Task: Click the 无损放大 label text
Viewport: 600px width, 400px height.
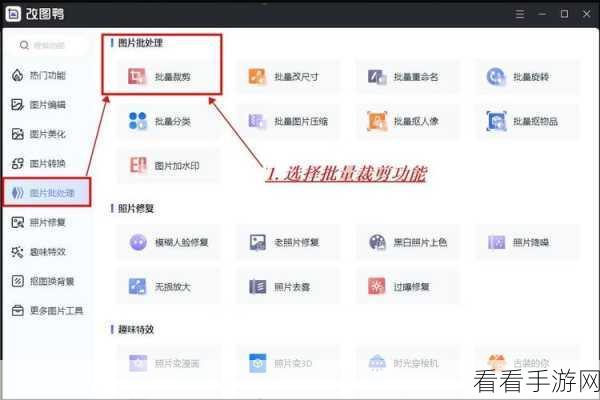Action: coord(173,287)
